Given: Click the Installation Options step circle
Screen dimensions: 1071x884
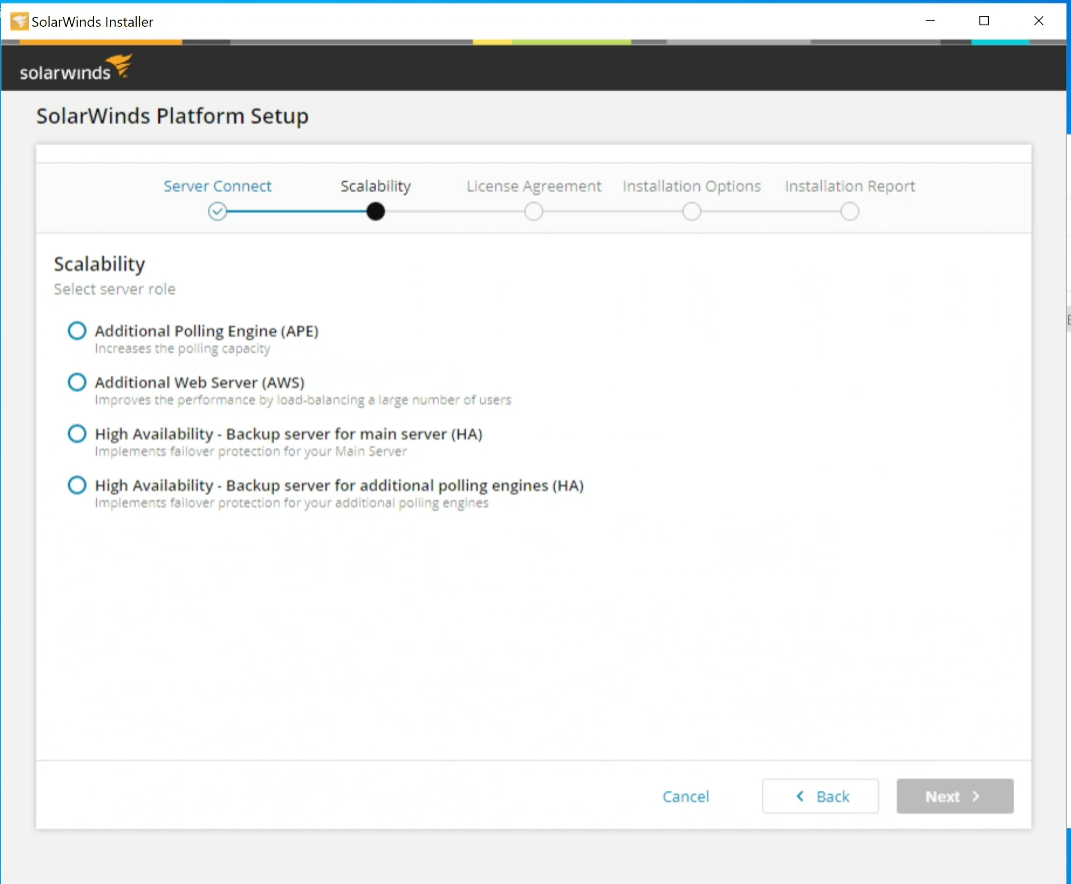Looking at the screenshot, I should (692, 212).
